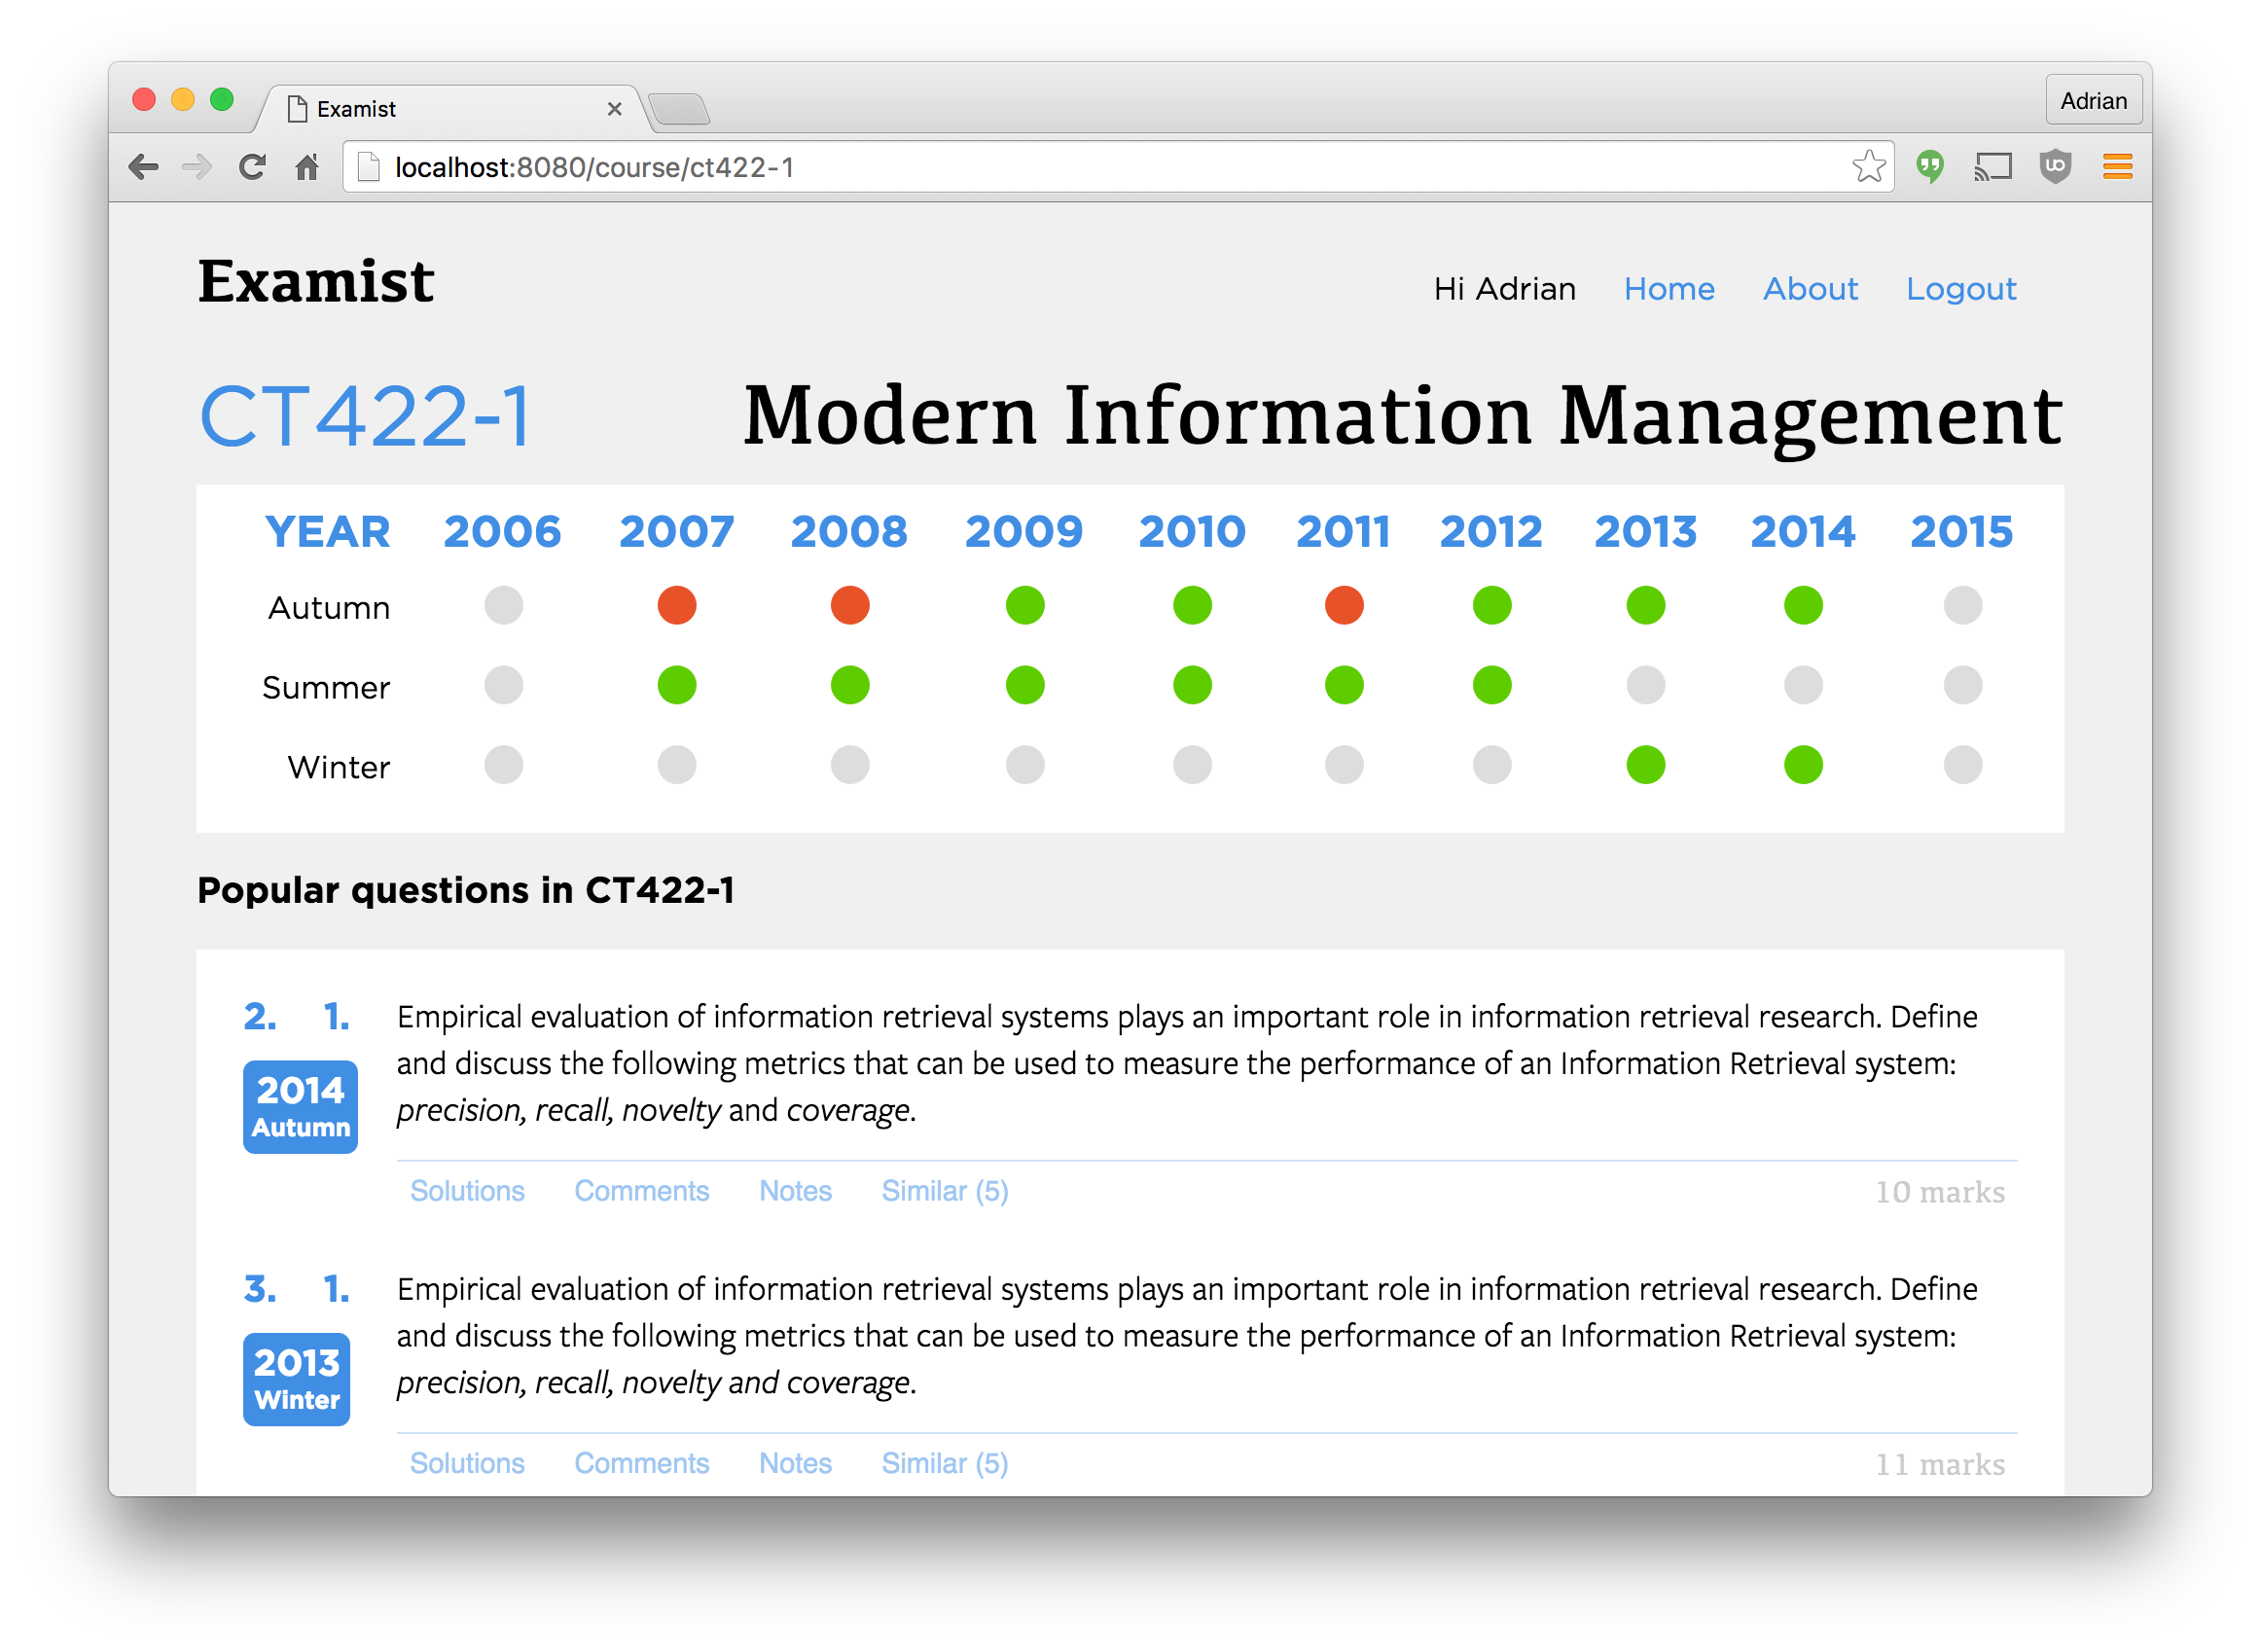Expand Solutions for 2014 Autumn question

point(467,1191)
